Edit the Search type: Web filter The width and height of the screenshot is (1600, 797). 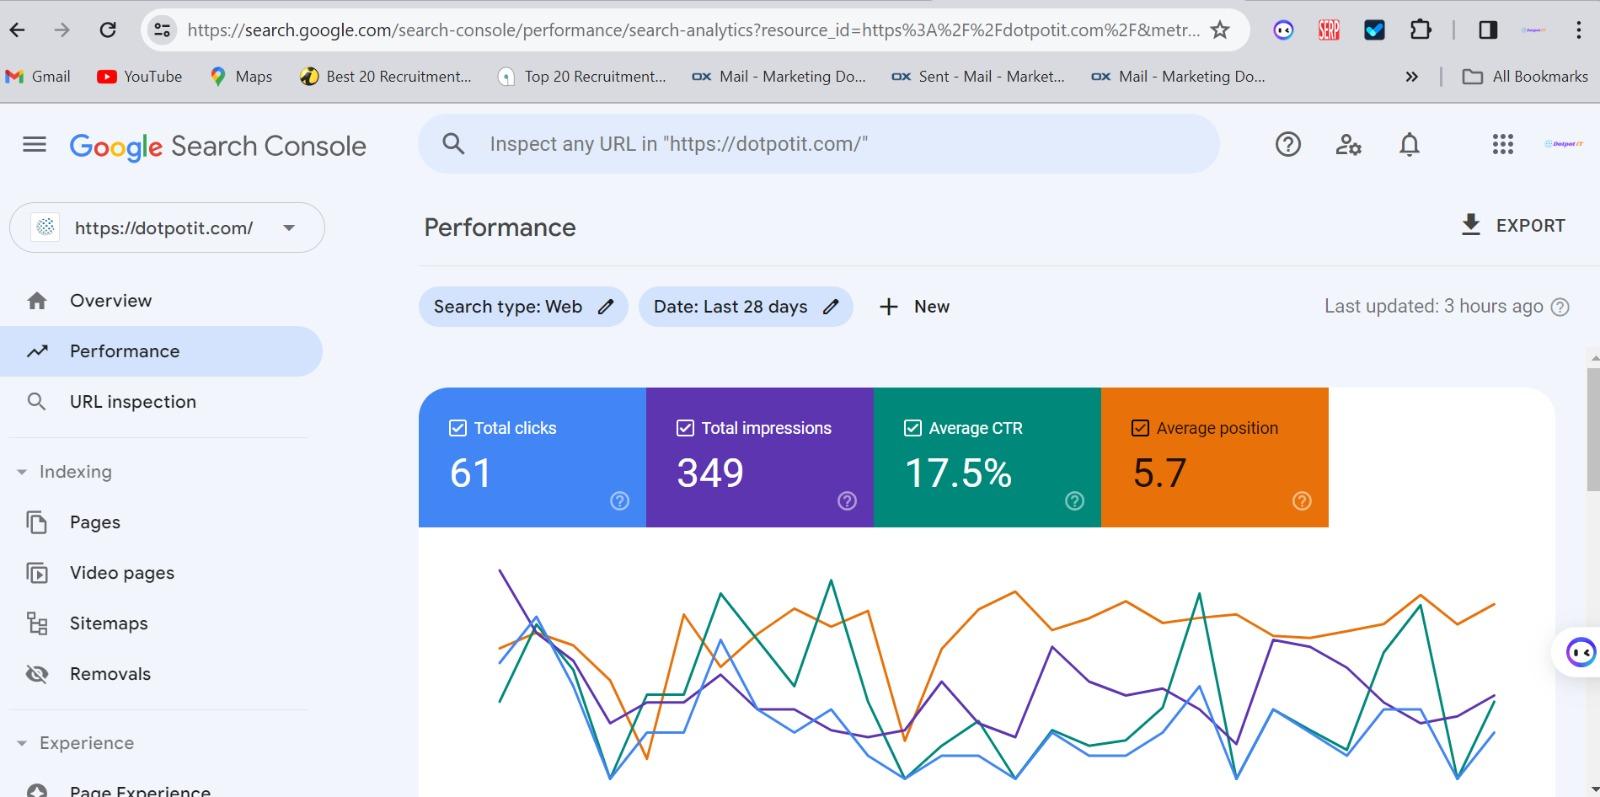tap(523, 307)
